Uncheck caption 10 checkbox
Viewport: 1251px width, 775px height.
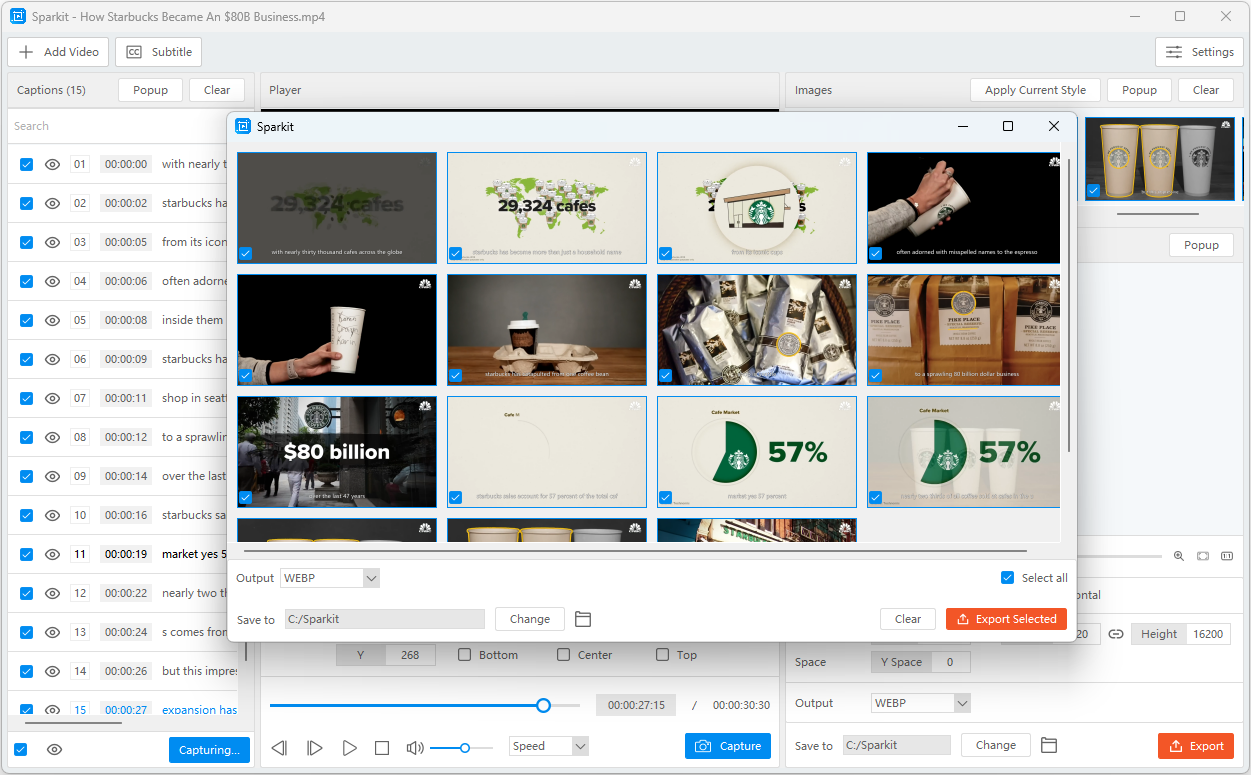[27, 515]
